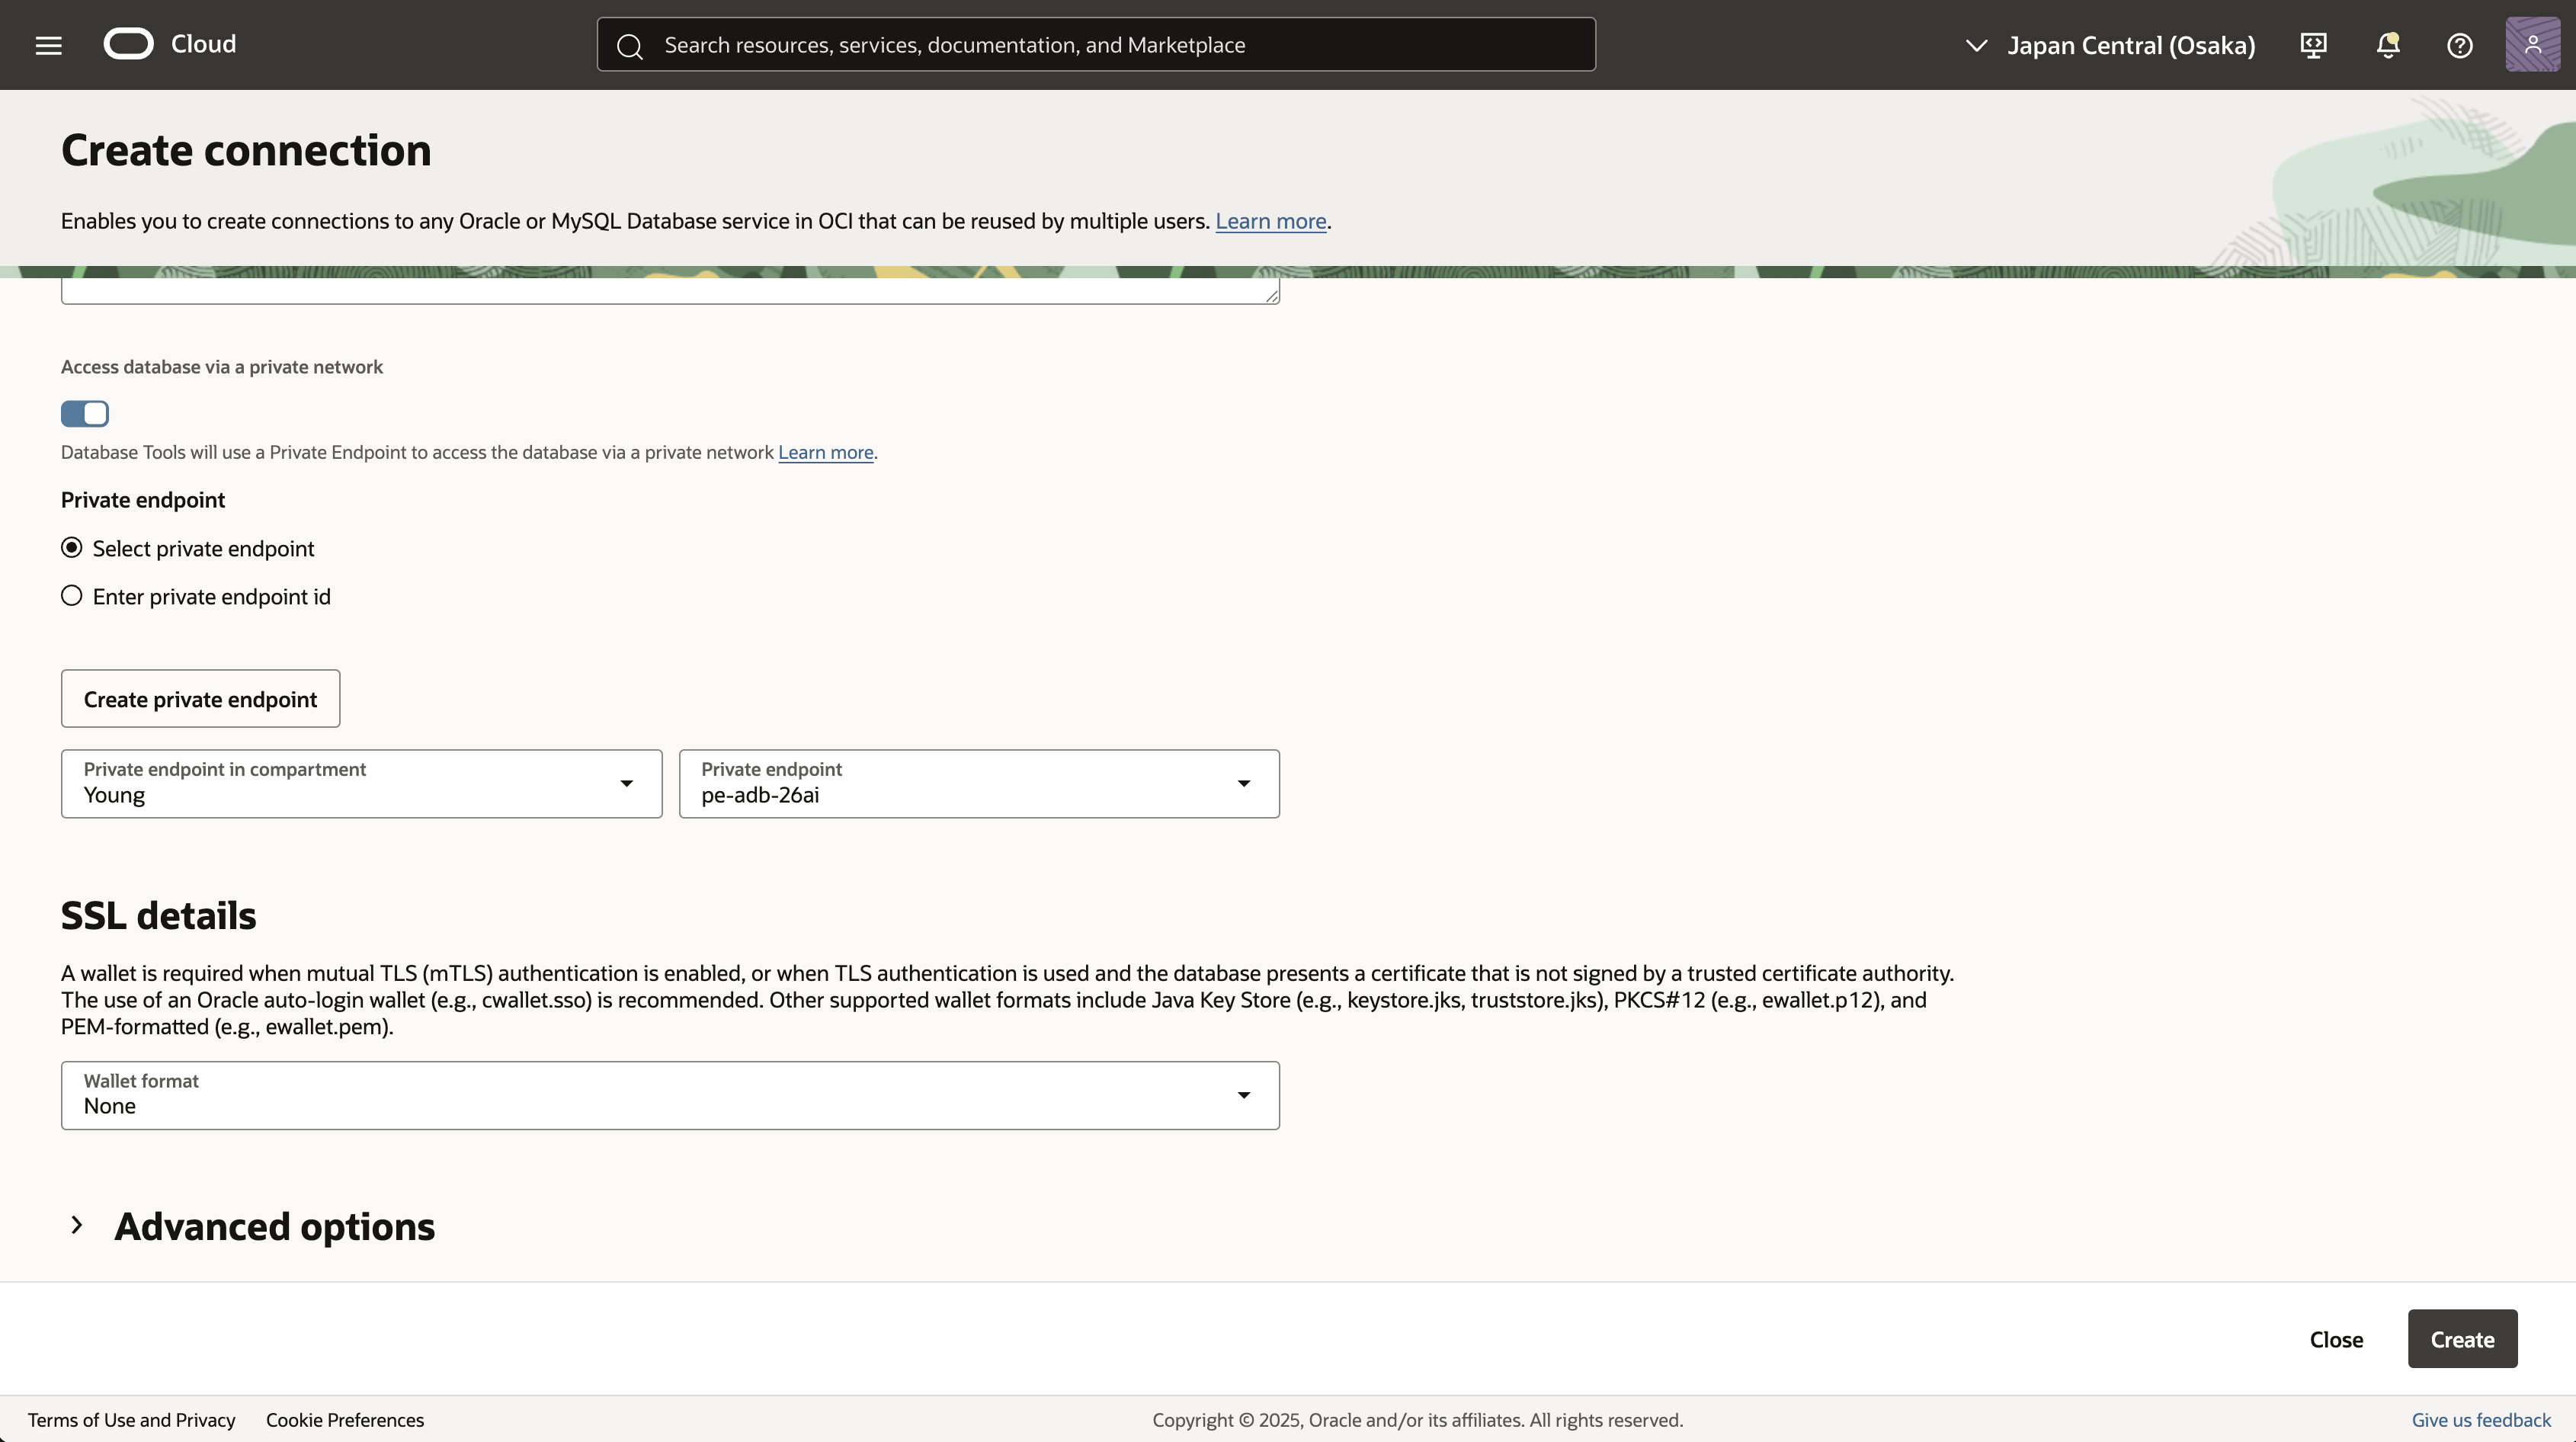Open the hamburger navigation icon

48,45
